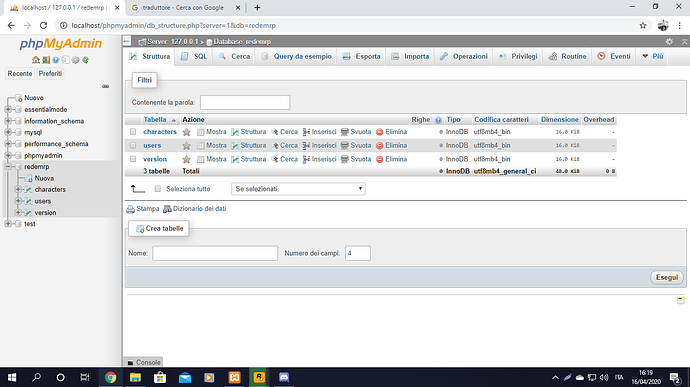
Task: Check the version table checkbox
Action: coord(133,159)
